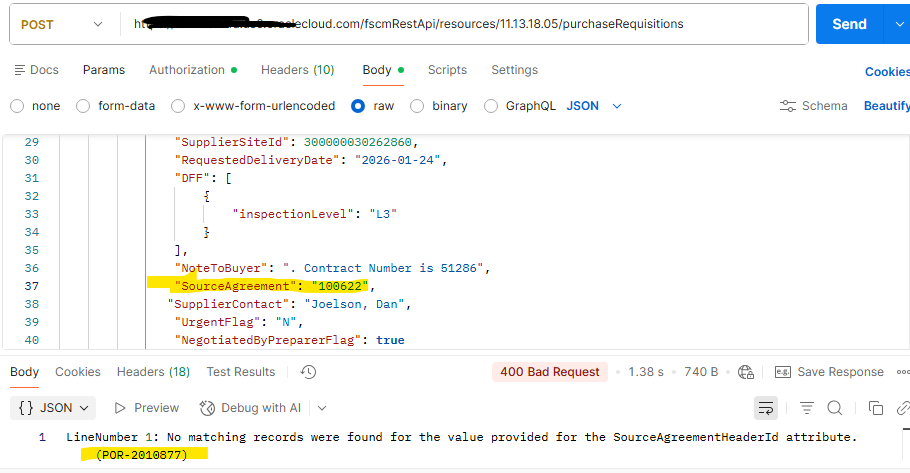The width and height of the screenshot is (910, 473).
Task: Click the SupplierSiteId value 300000030262860
Action: tap(358, 142)
